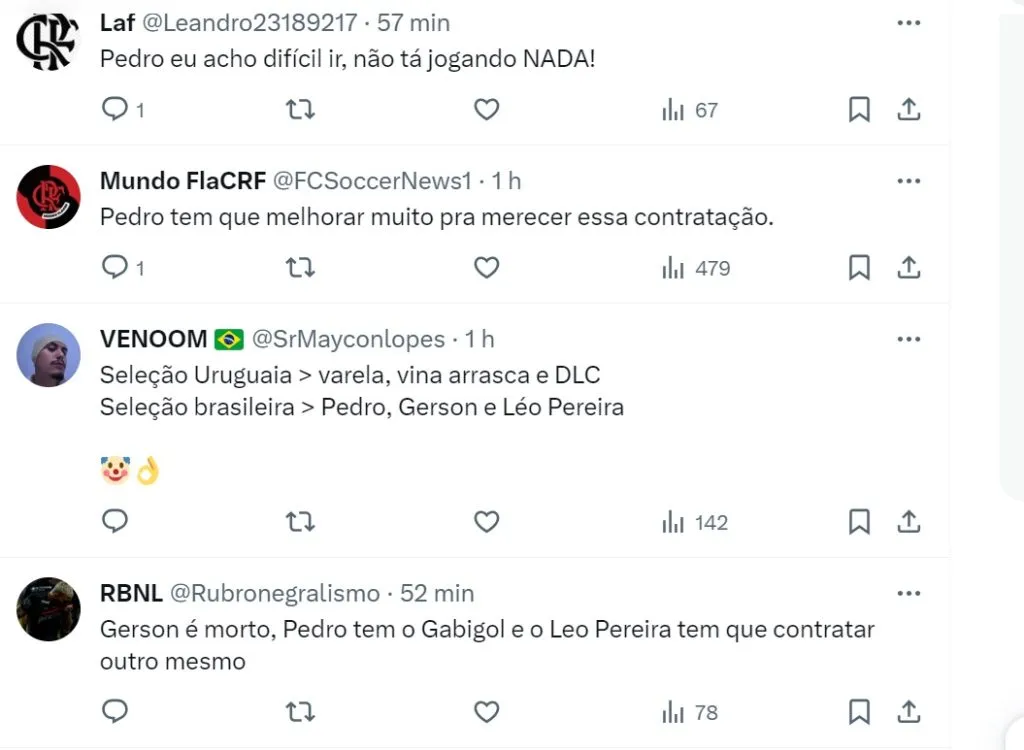The image size is (1024, 750).
Task: Click Laf's Flamengo crest avatar
Action: 48,40
